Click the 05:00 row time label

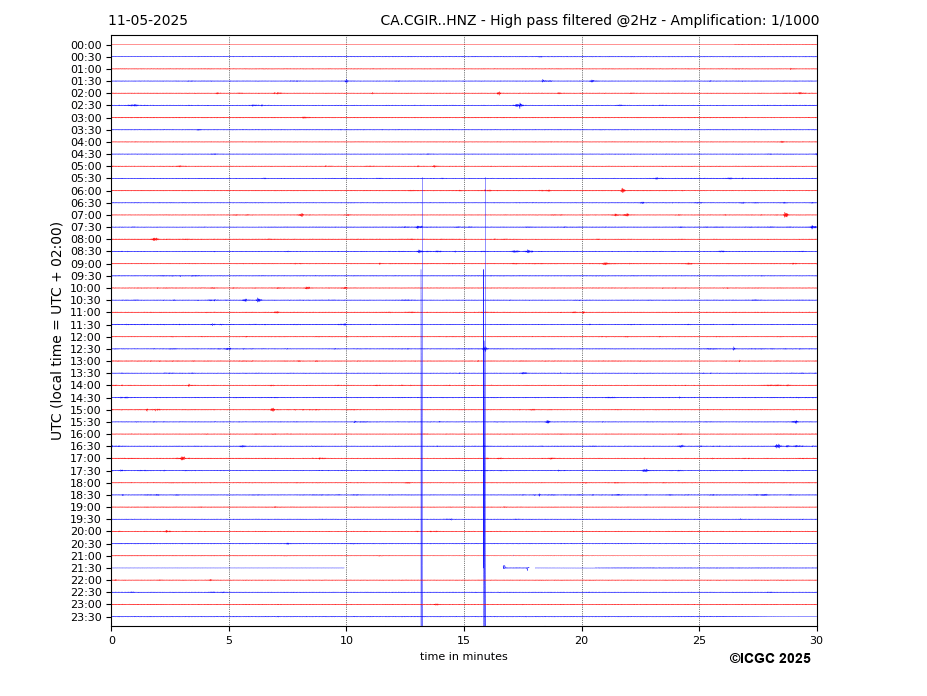tap(86, 167)
